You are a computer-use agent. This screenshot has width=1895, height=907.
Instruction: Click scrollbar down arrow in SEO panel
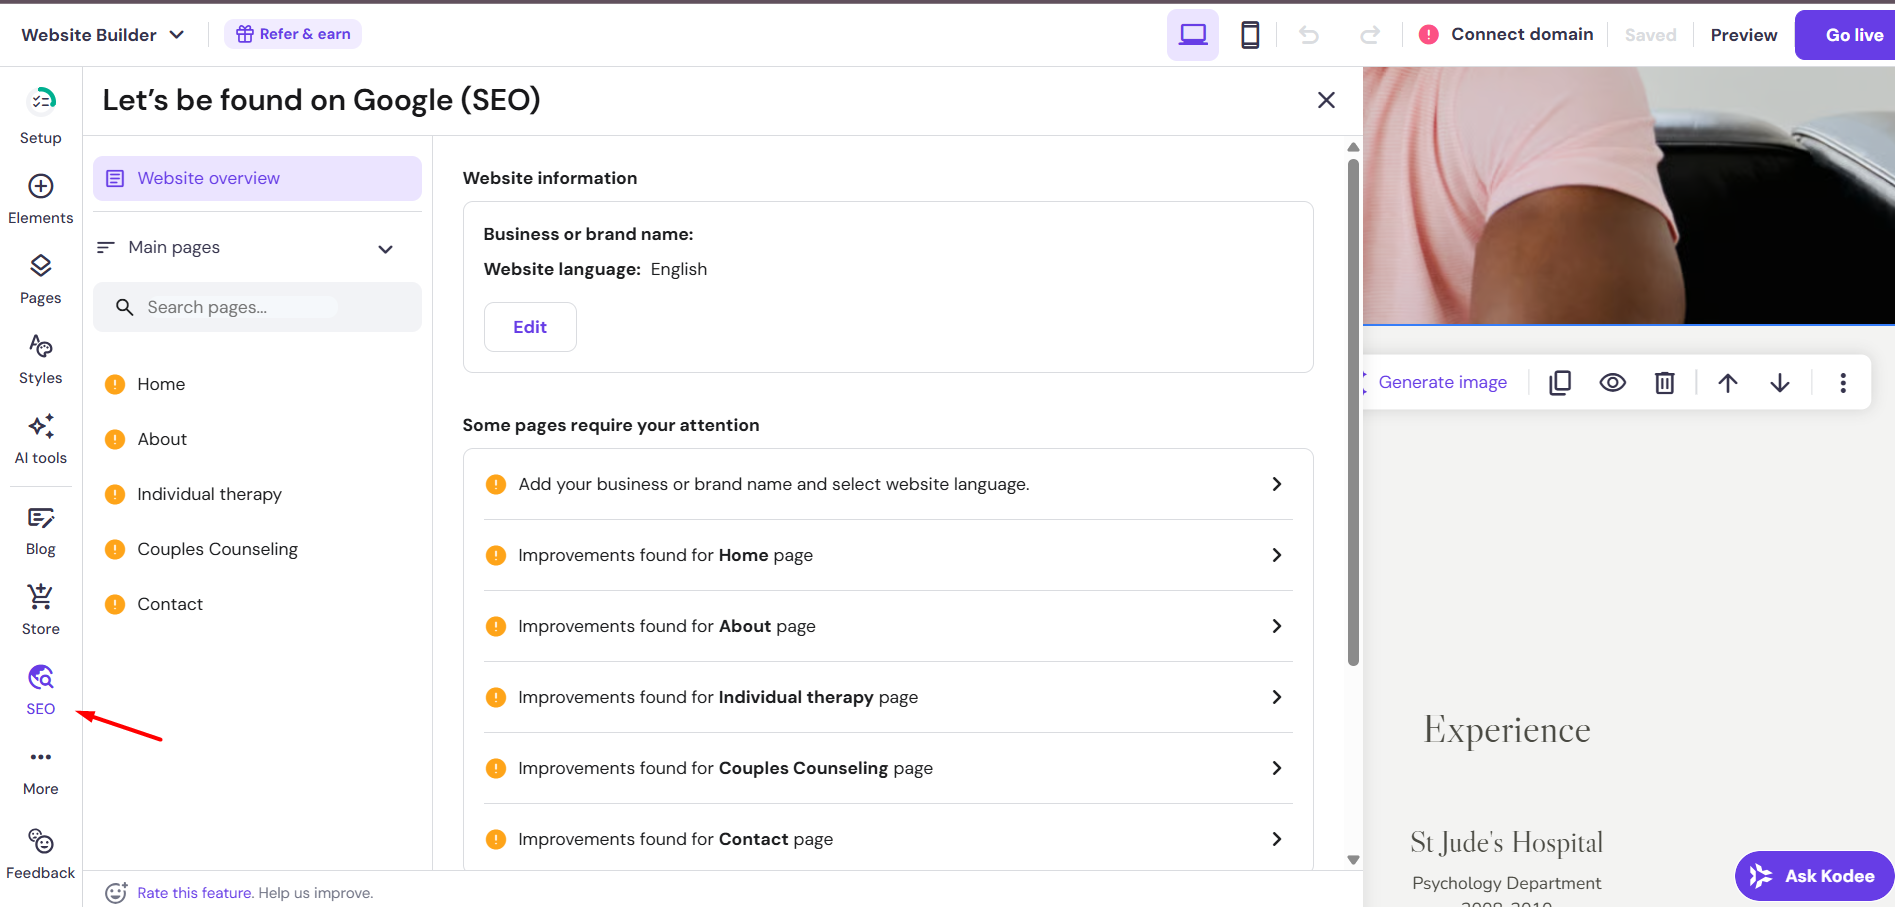pos(1353,860)
